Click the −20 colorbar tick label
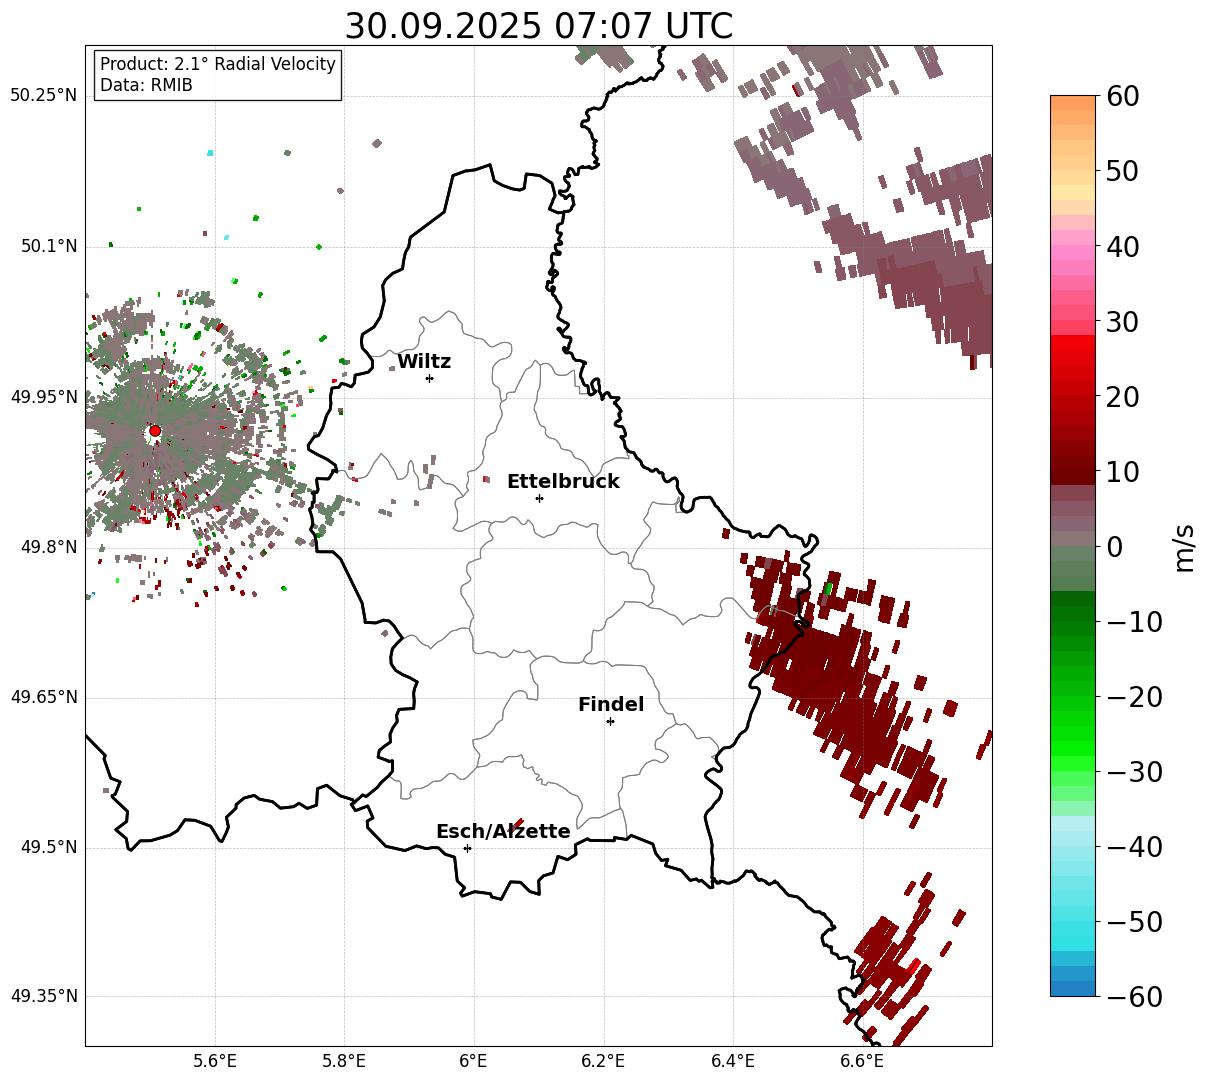This screenshot has width=1207, height=1081. (1133, 697)
